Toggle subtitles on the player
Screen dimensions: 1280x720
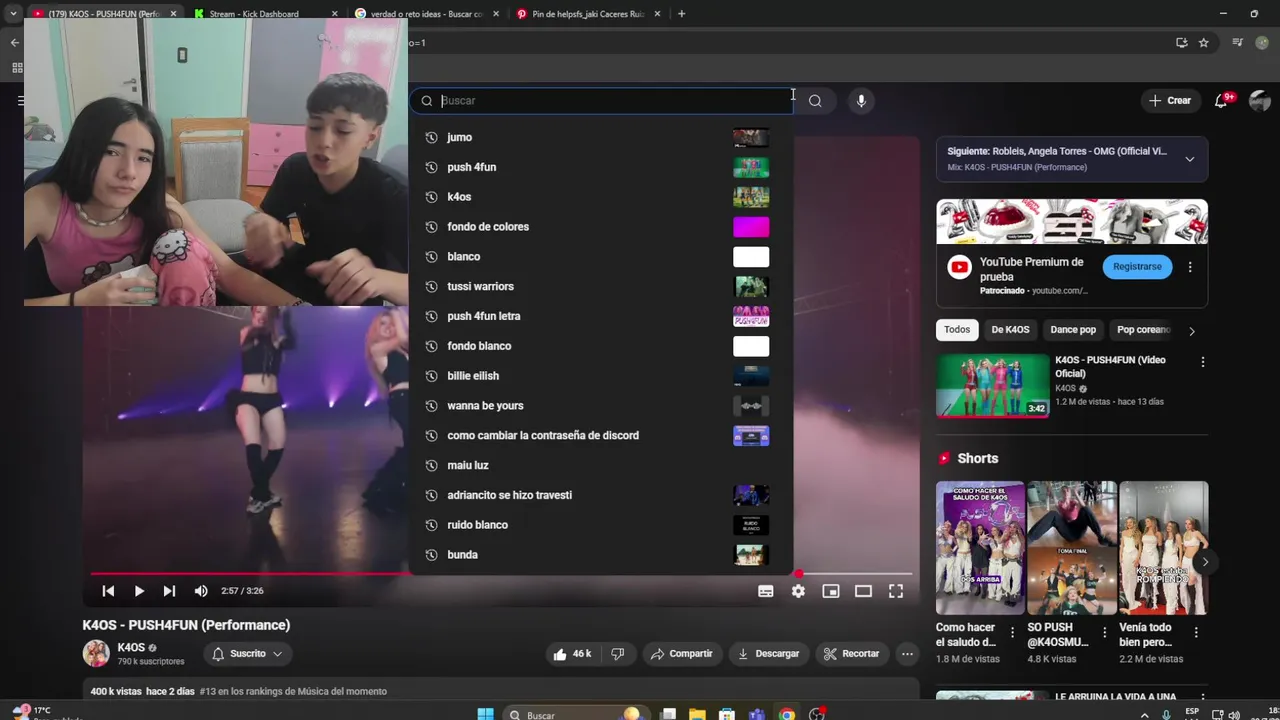point(766,591)
